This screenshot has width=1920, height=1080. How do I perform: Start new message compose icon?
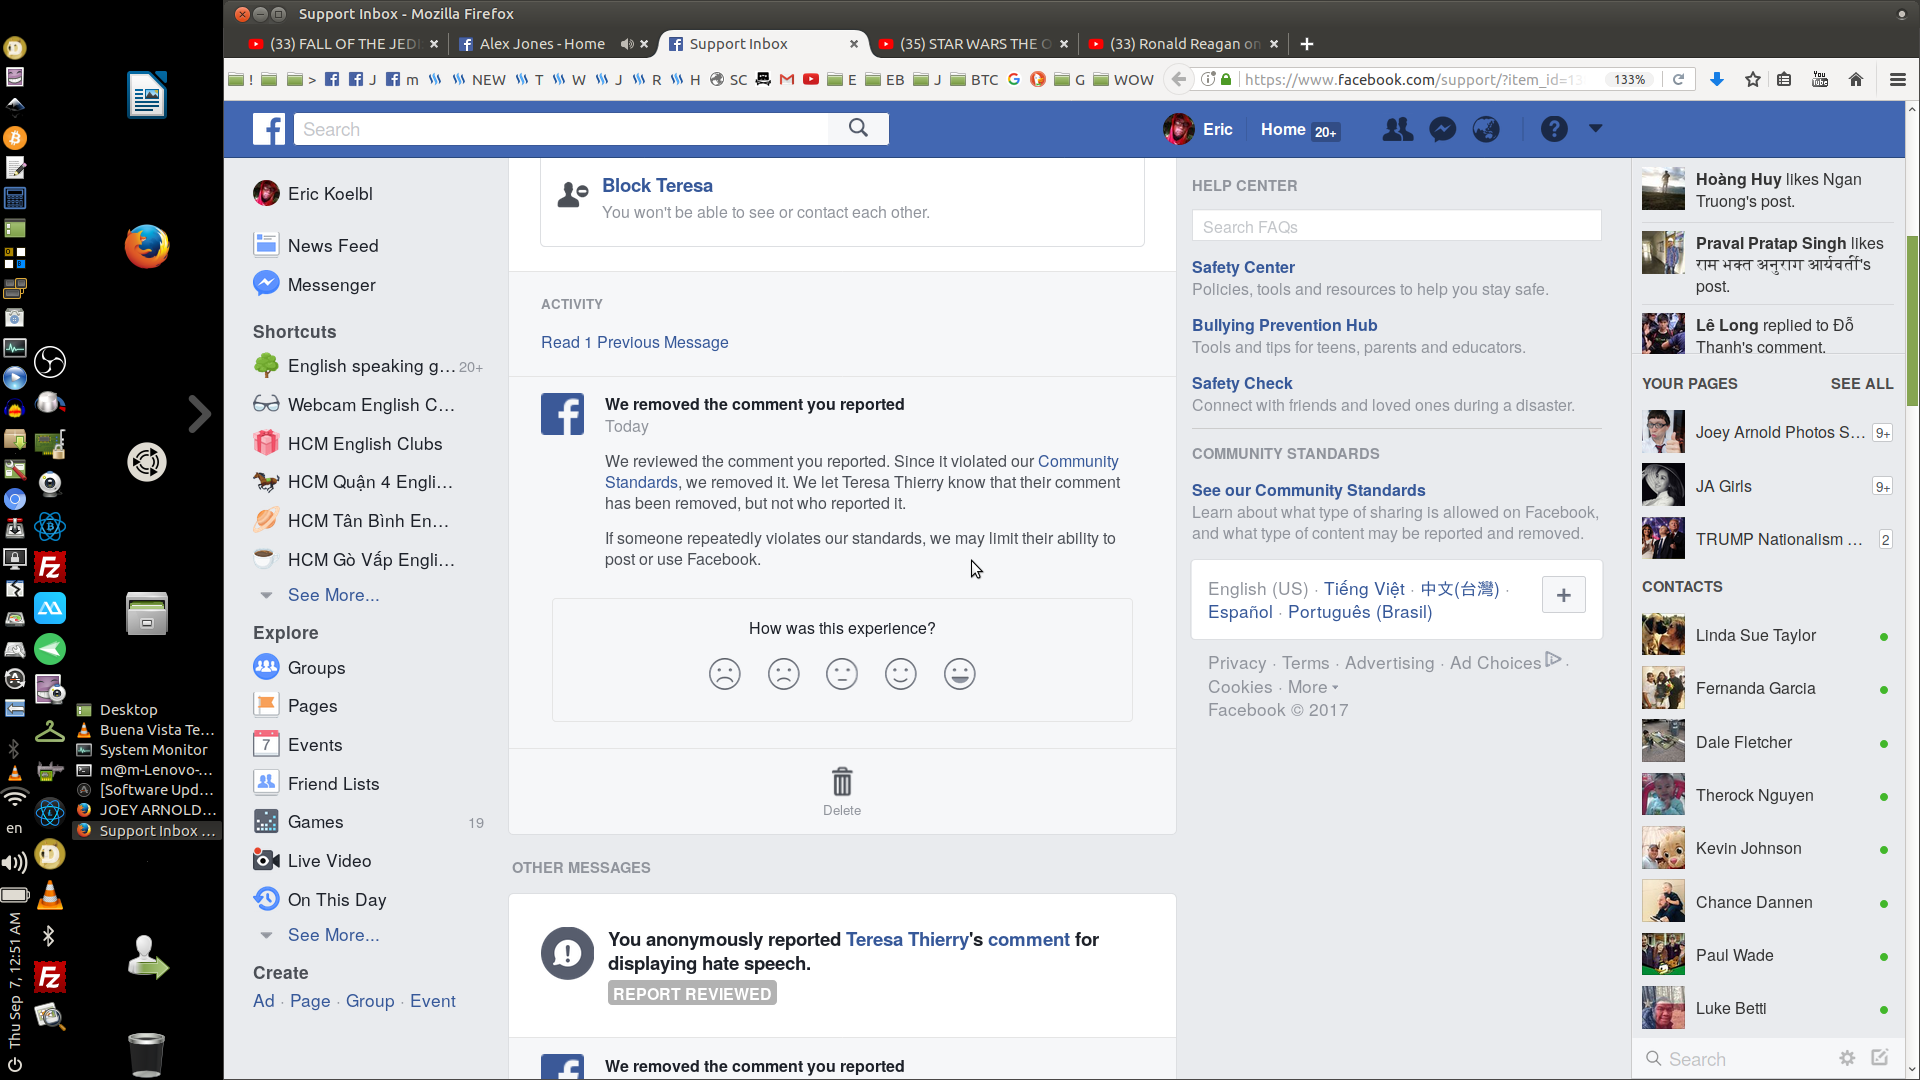(x=1880, y=1058)
